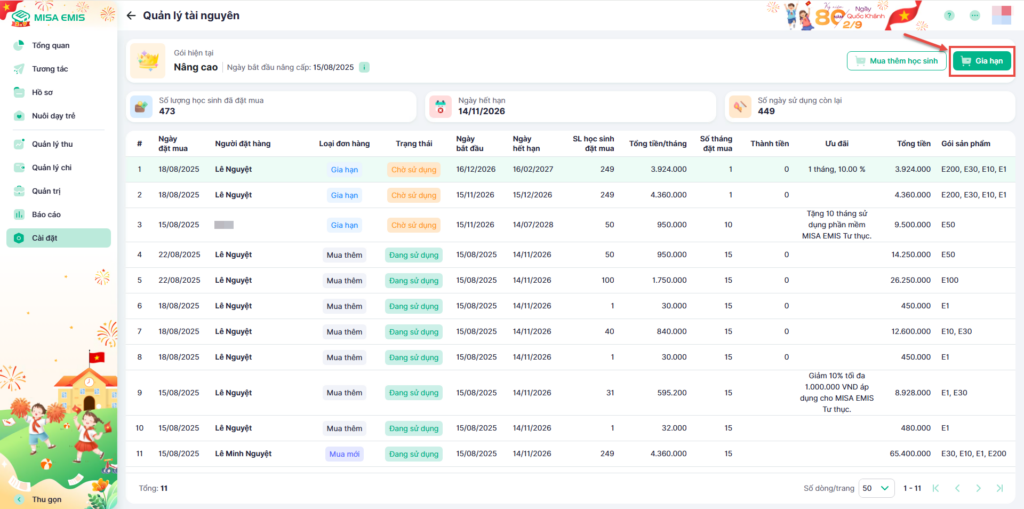Click the Gia hạn renewal button
The width and height of the screenshot is (1024, 509).
point(981,61)
